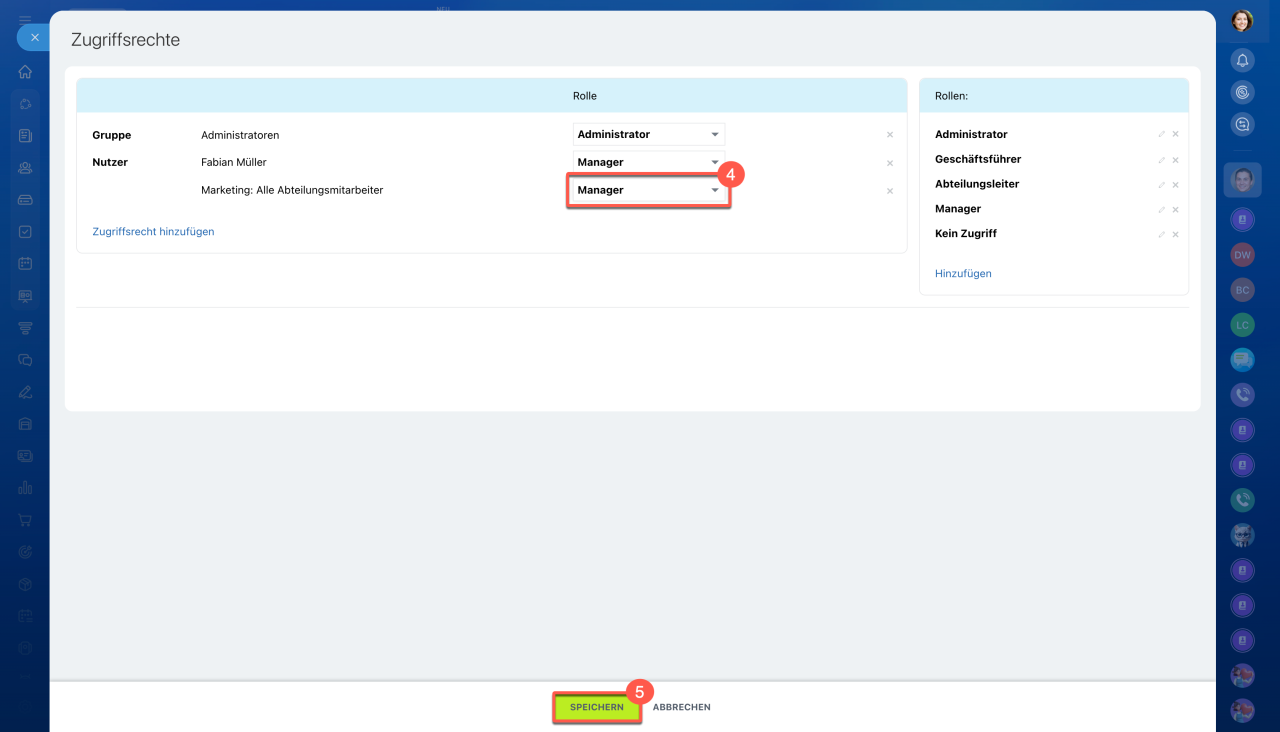Click the Hinzufügen link under Rollen

(963, 273)
